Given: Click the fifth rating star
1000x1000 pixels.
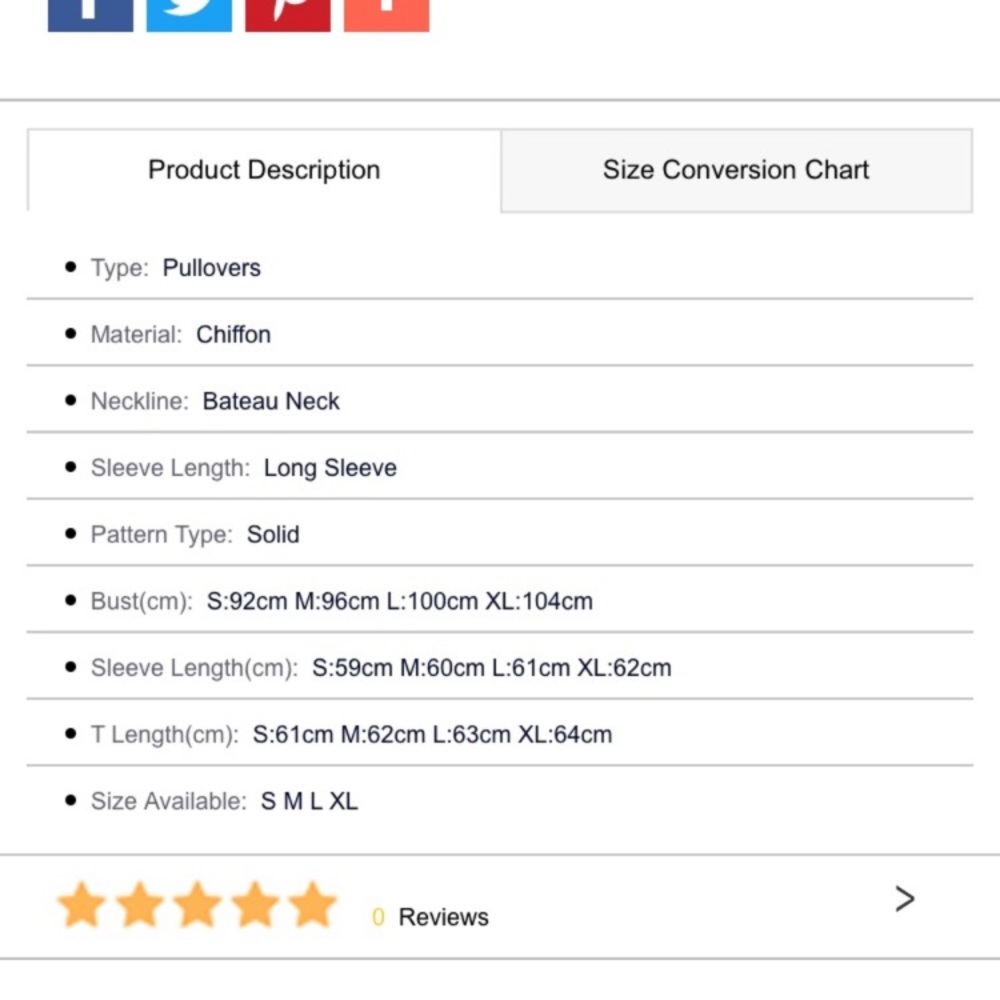Looking at the screenshot, I should 313,905.
